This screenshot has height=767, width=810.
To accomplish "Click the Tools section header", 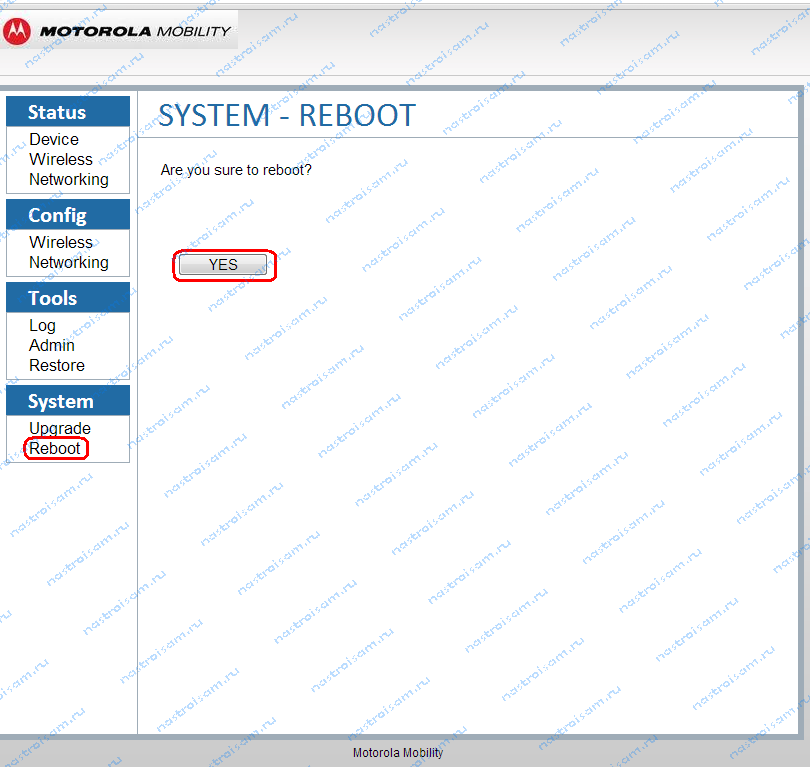I will pyautogui.click(x=53, y=298).
